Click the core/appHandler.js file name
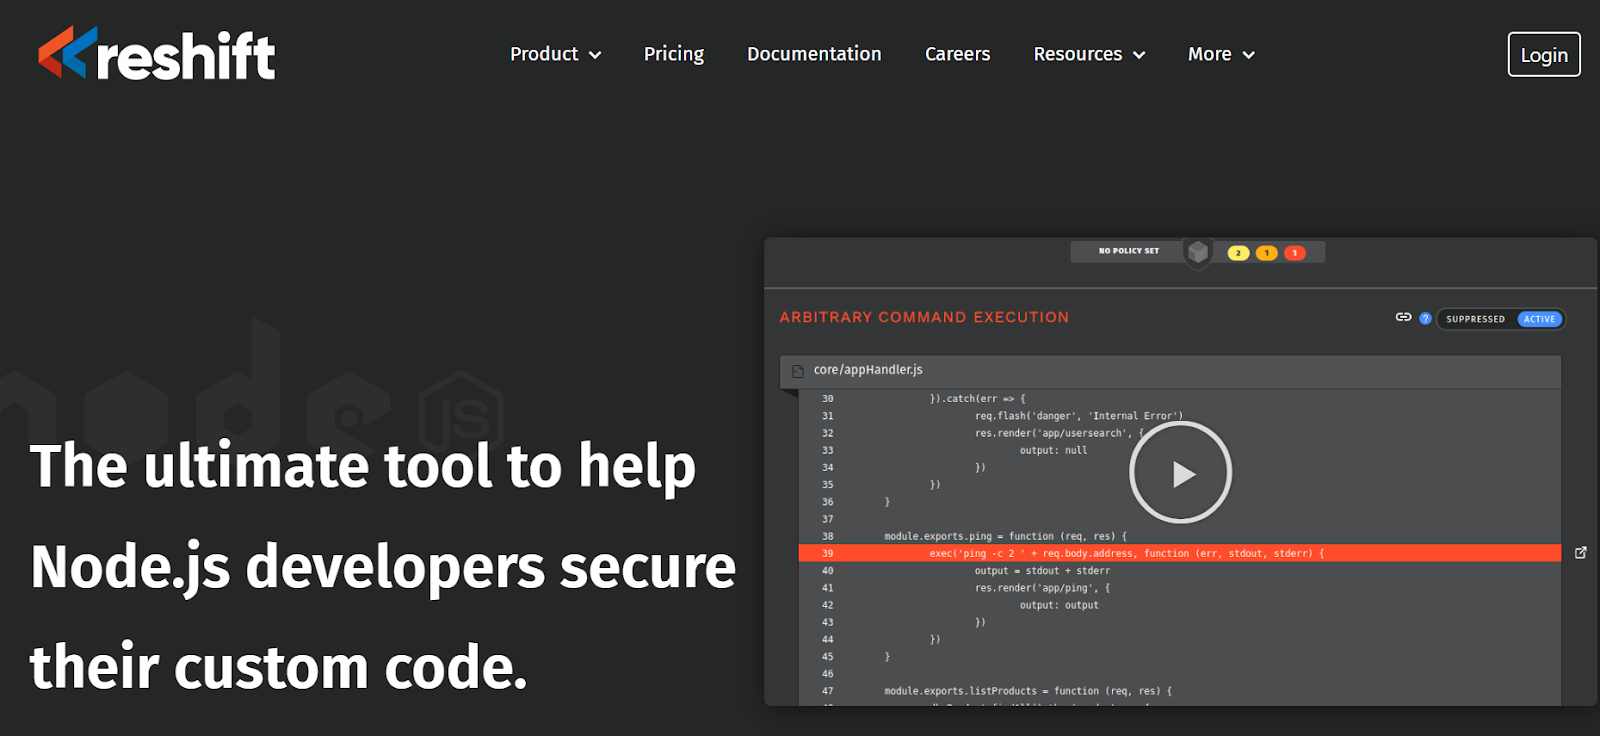 (868, 370)
